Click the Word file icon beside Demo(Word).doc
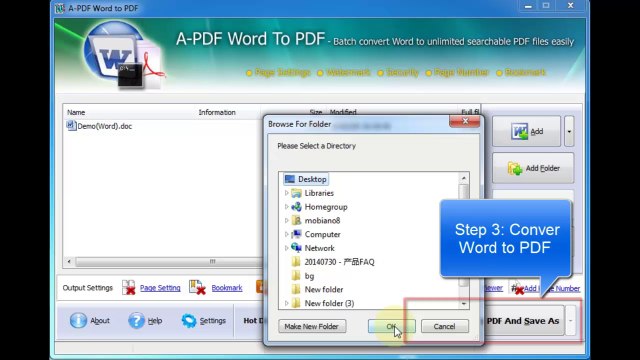The image size is (640, 360). click(71, 126)
